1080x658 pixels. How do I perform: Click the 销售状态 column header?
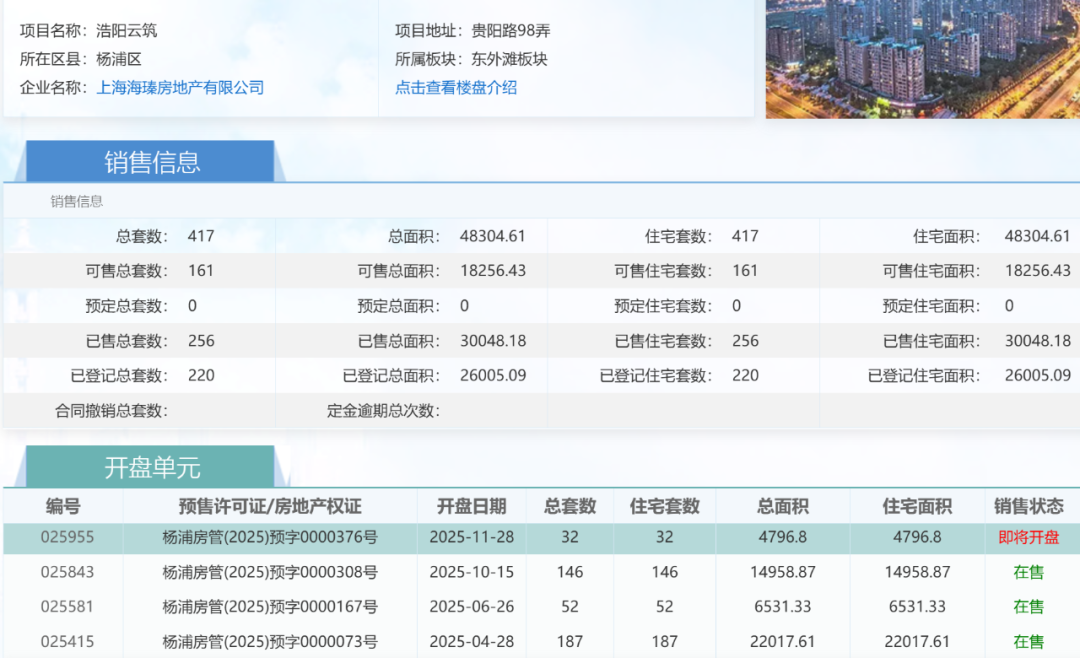1028,506
